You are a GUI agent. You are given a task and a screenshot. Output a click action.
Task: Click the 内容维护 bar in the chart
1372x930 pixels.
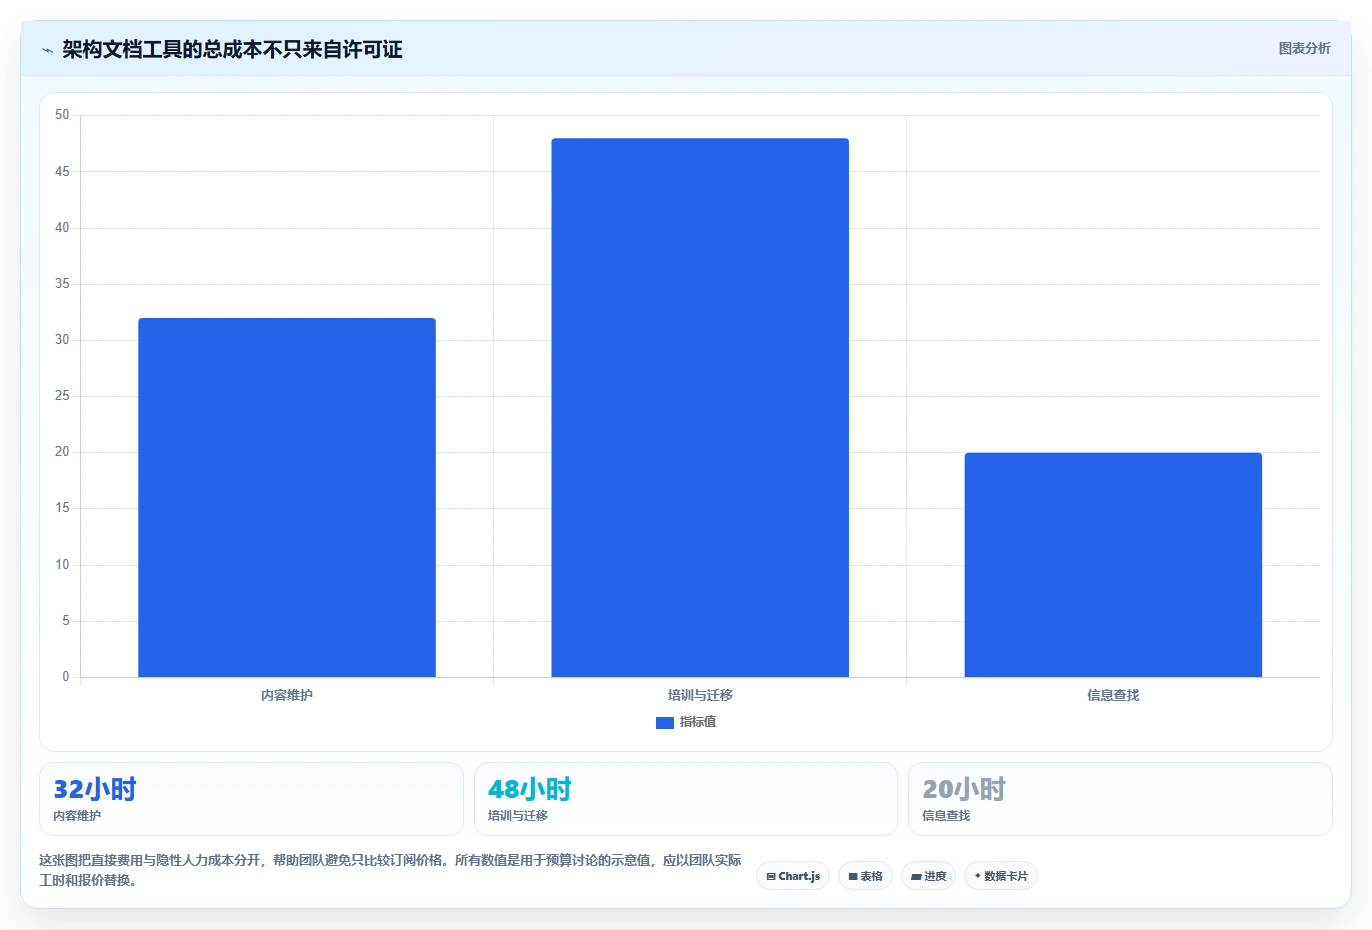287,497
